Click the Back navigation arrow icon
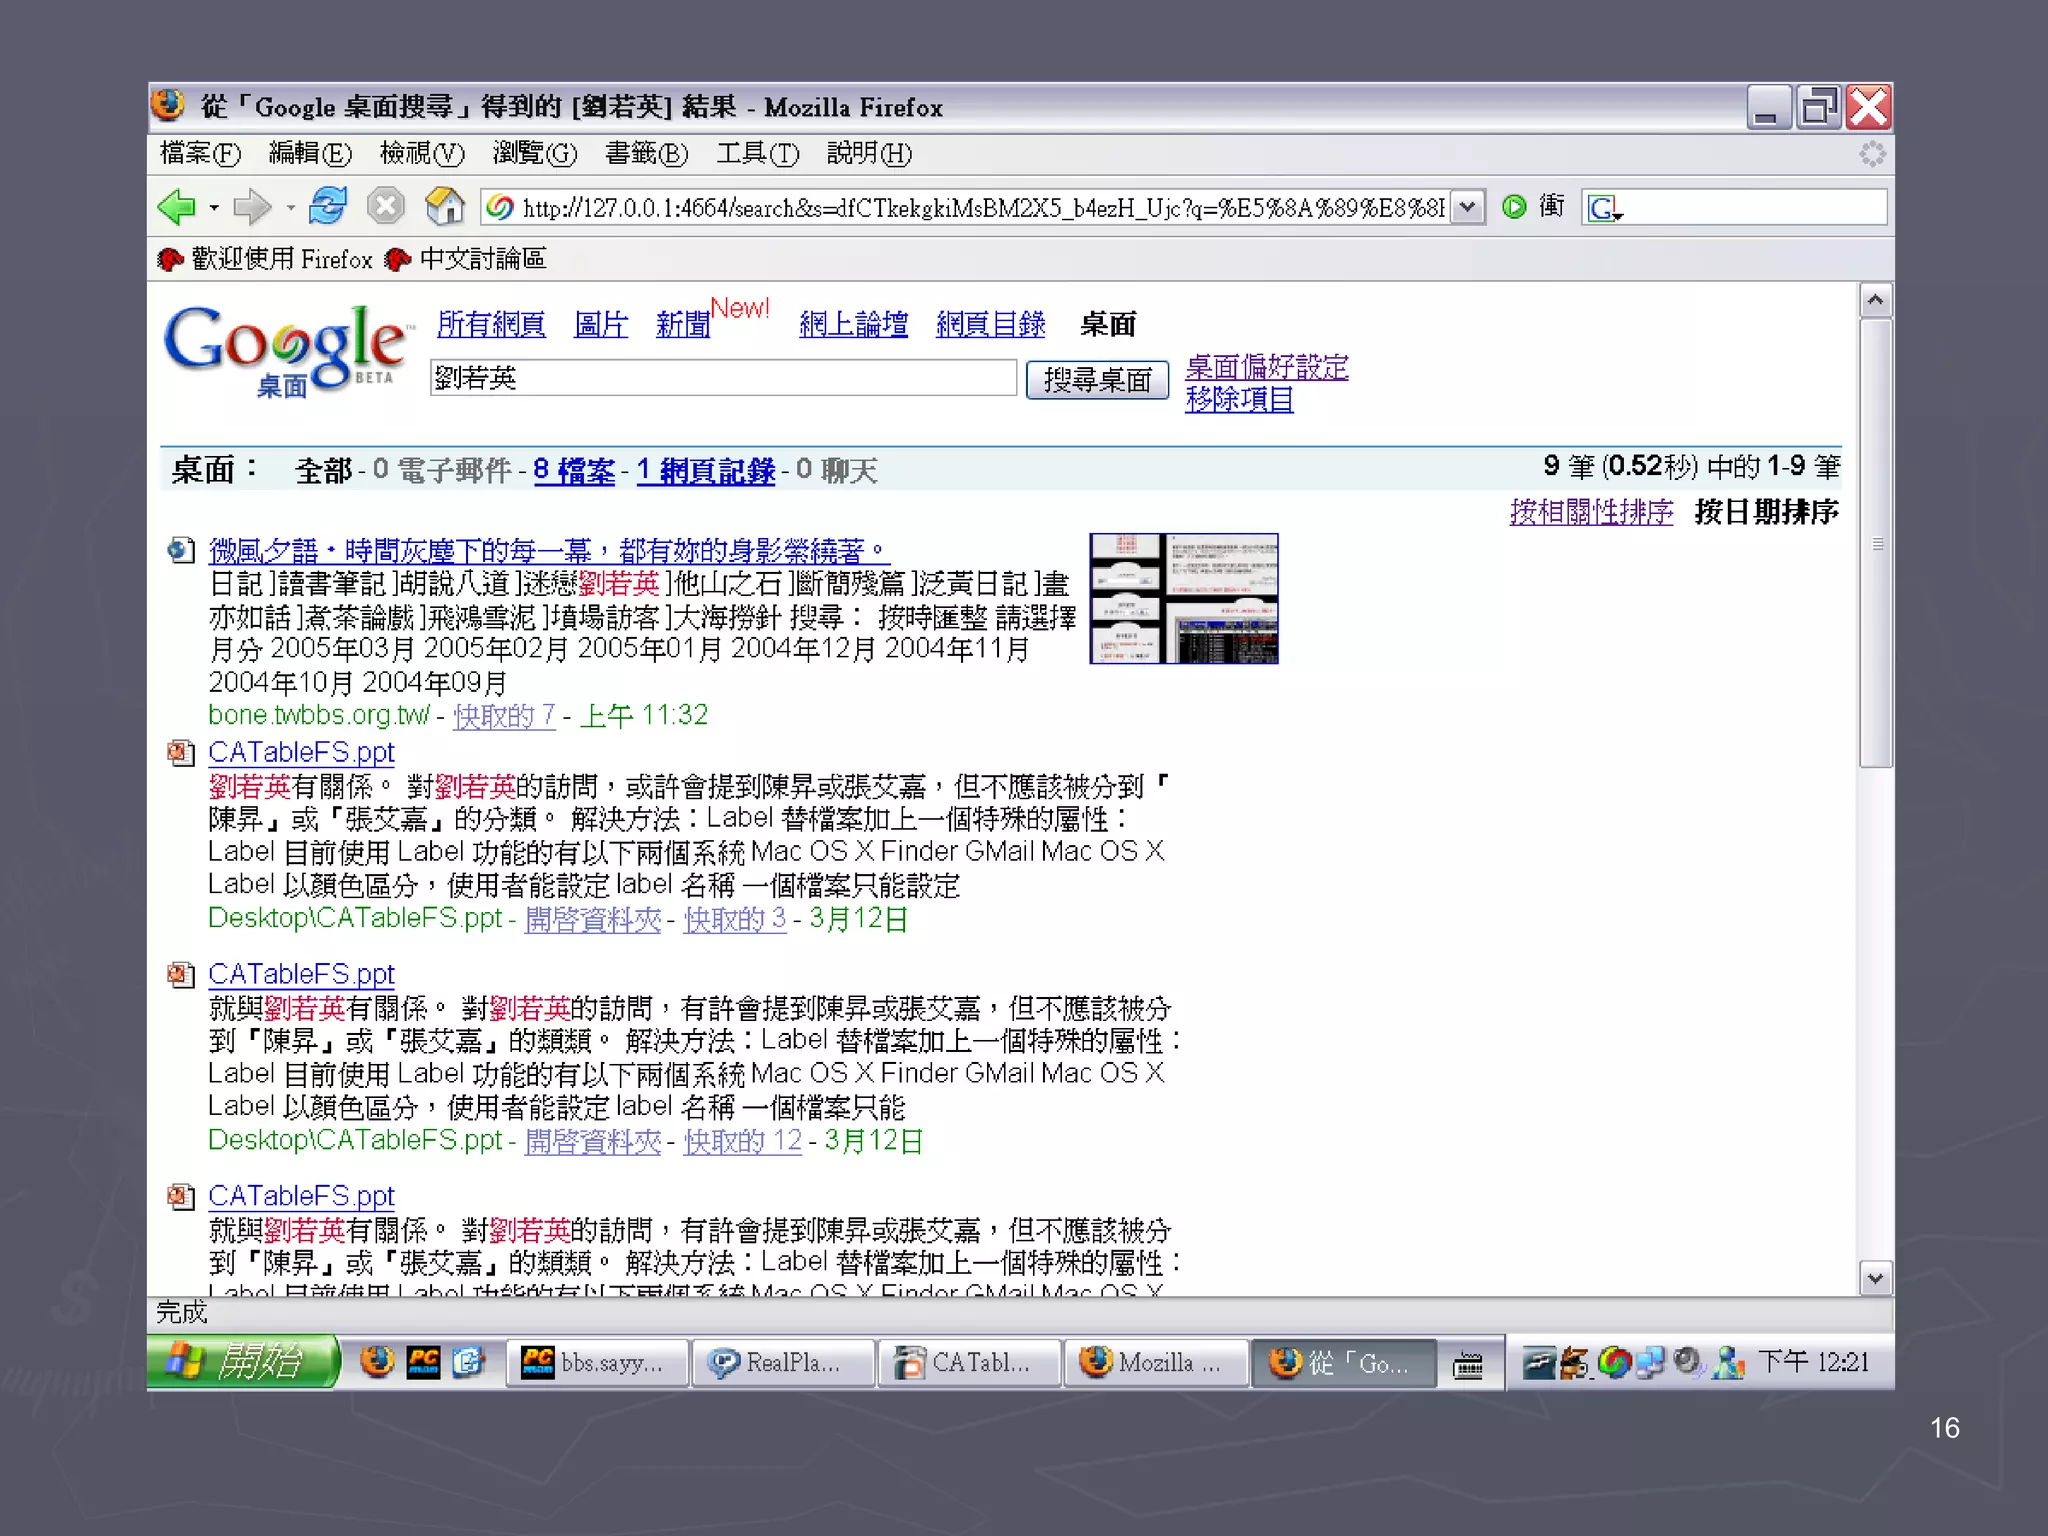Image resolution: width=2048 pixels, height=1536 pixels. pyautogui.click(x=177, y=207)
